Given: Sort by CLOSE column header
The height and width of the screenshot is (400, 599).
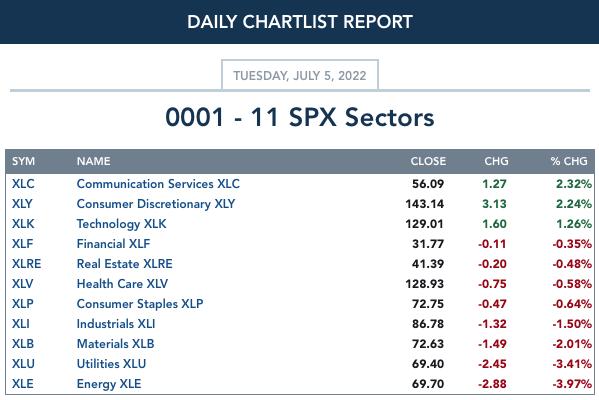Looking at the screenshot, I should (x=428, y=161).
